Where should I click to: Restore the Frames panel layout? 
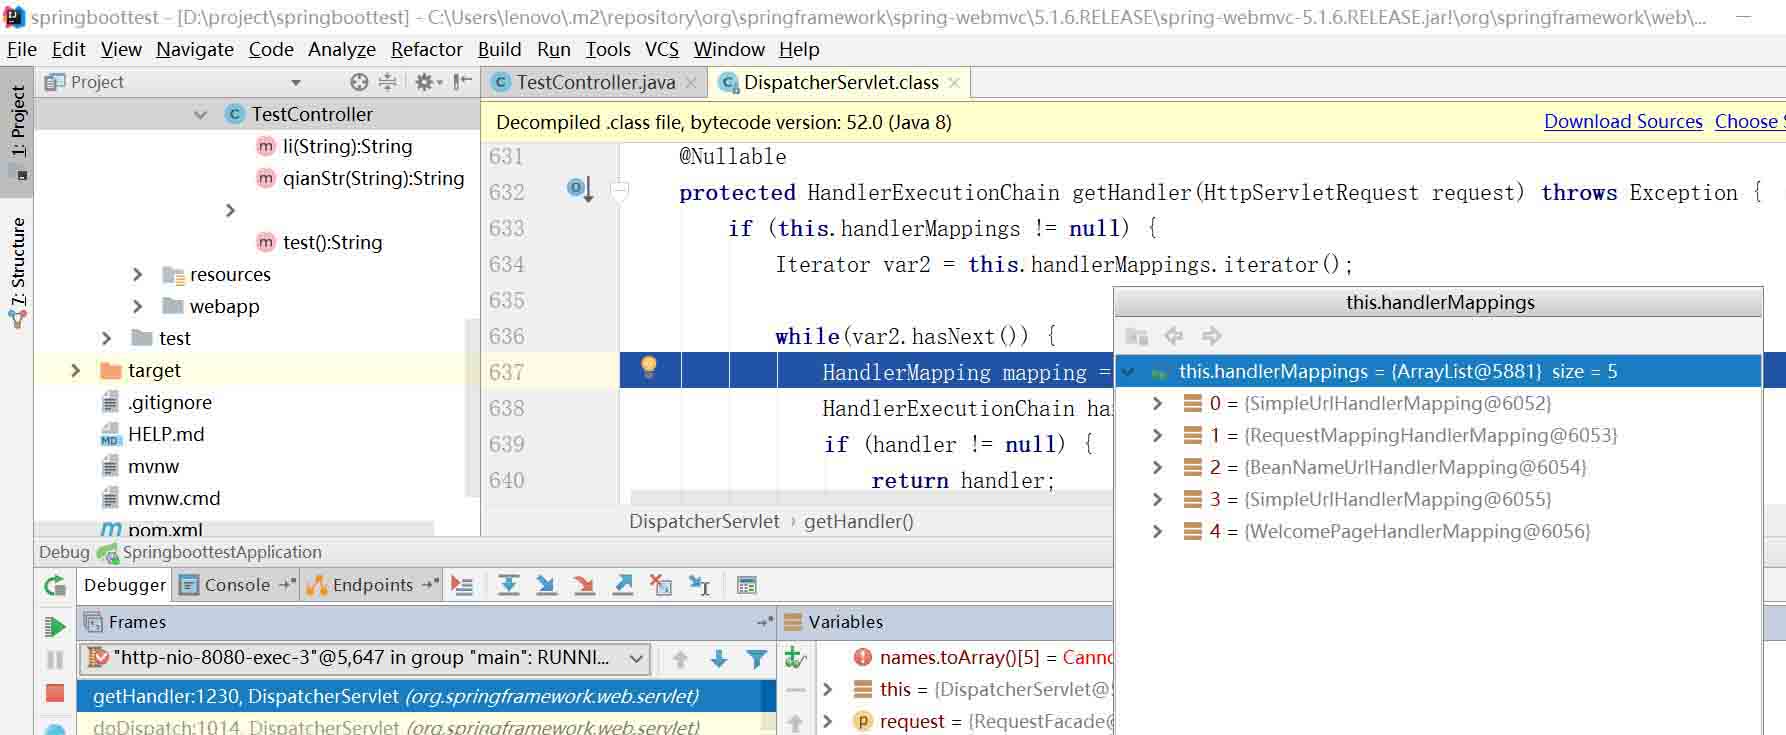click(765, 622)
